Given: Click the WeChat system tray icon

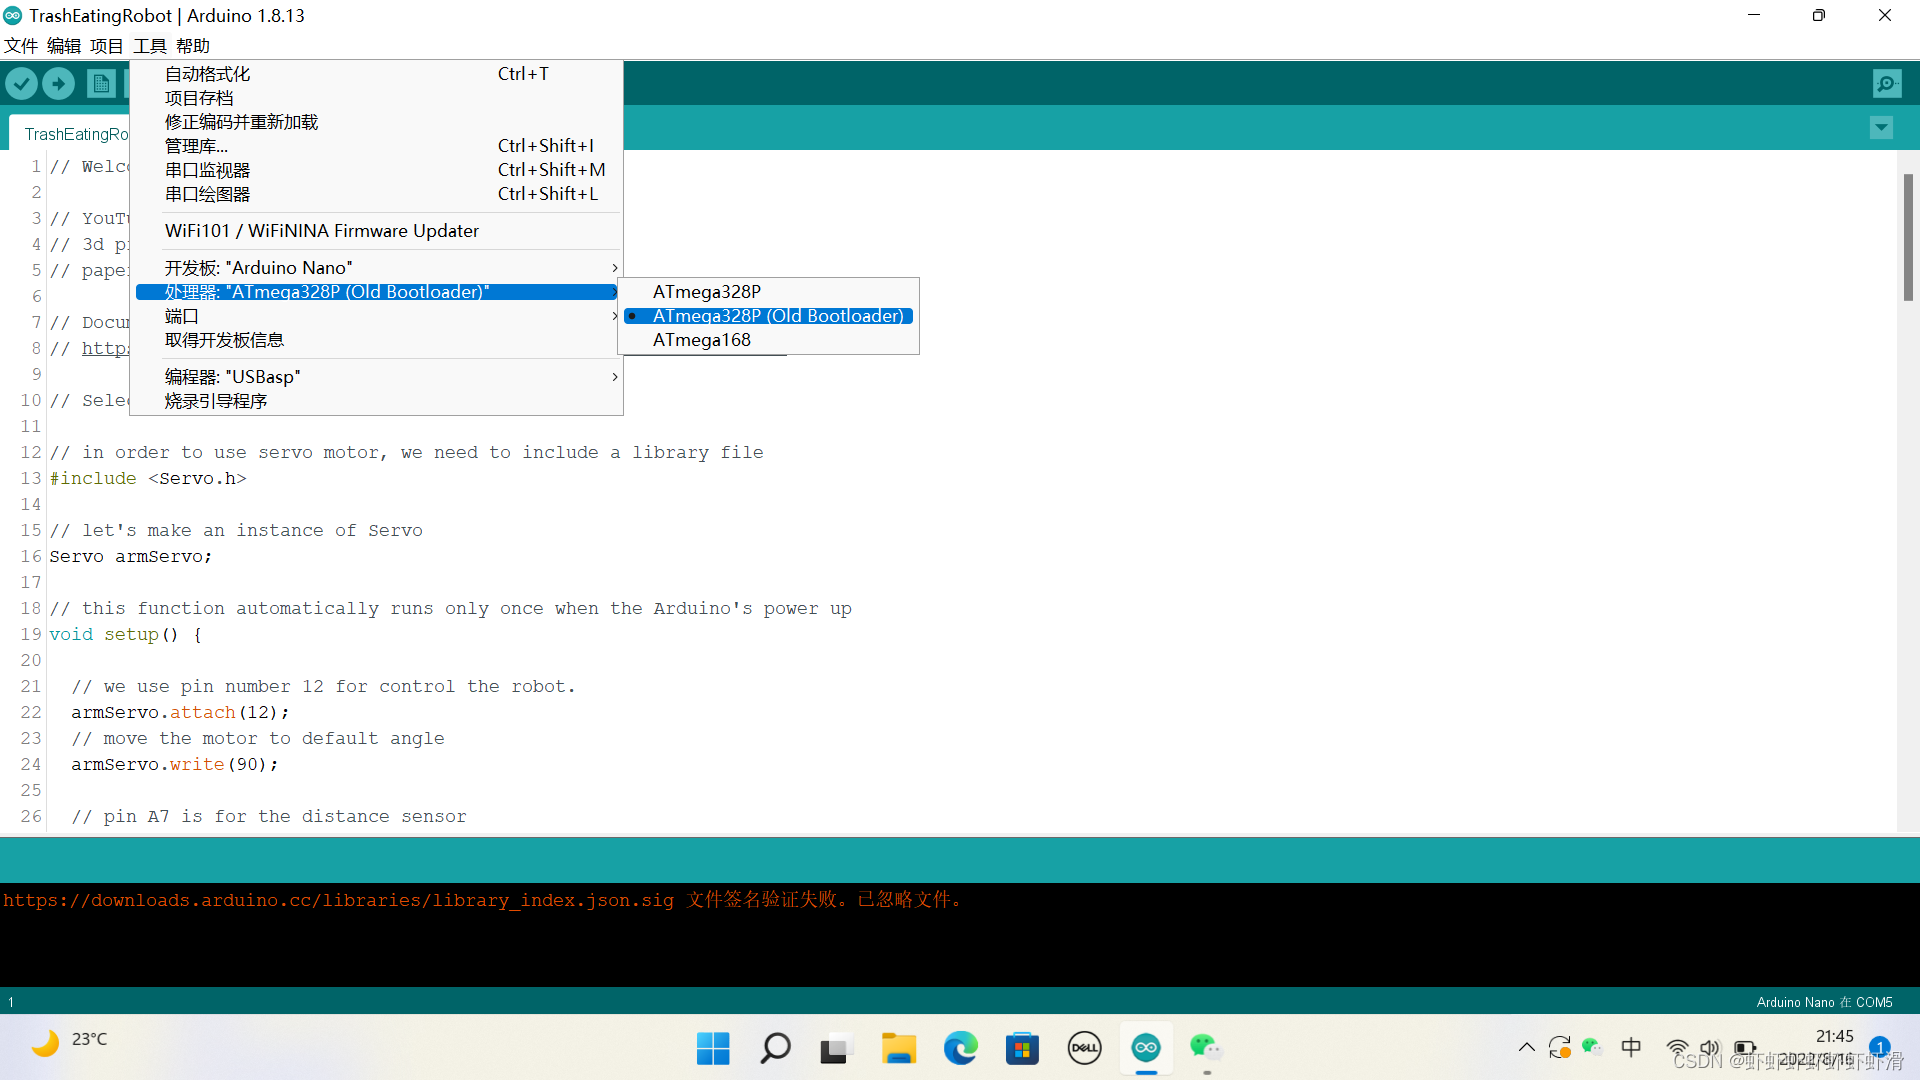Looking at the screenshot, I should pyautogui.click(x=1593, y=1047).
